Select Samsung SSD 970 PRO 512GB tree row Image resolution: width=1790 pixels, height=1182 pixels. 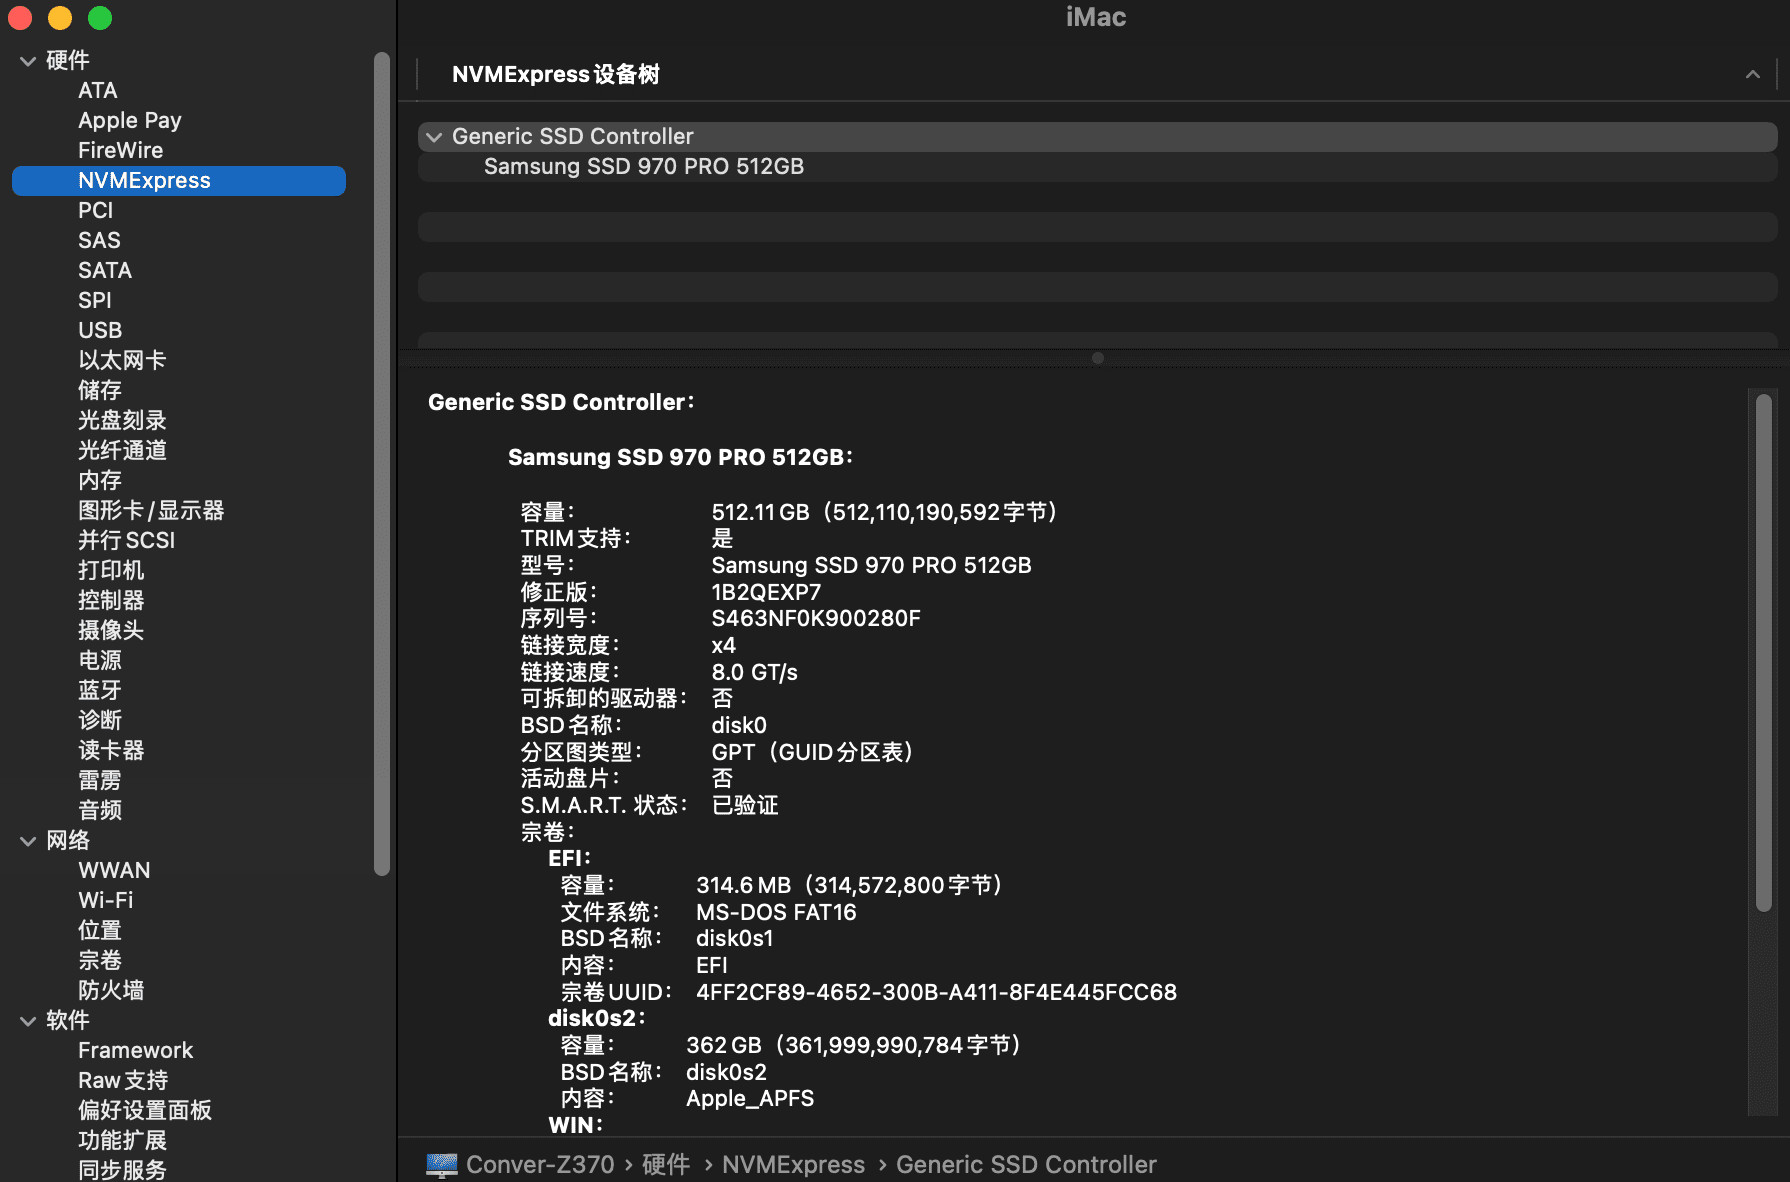(1097, 167)
